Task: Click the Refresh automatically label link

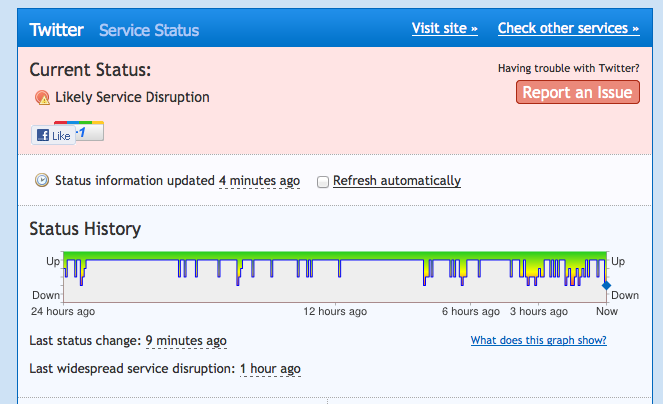Action: click(x=397, y=181)
